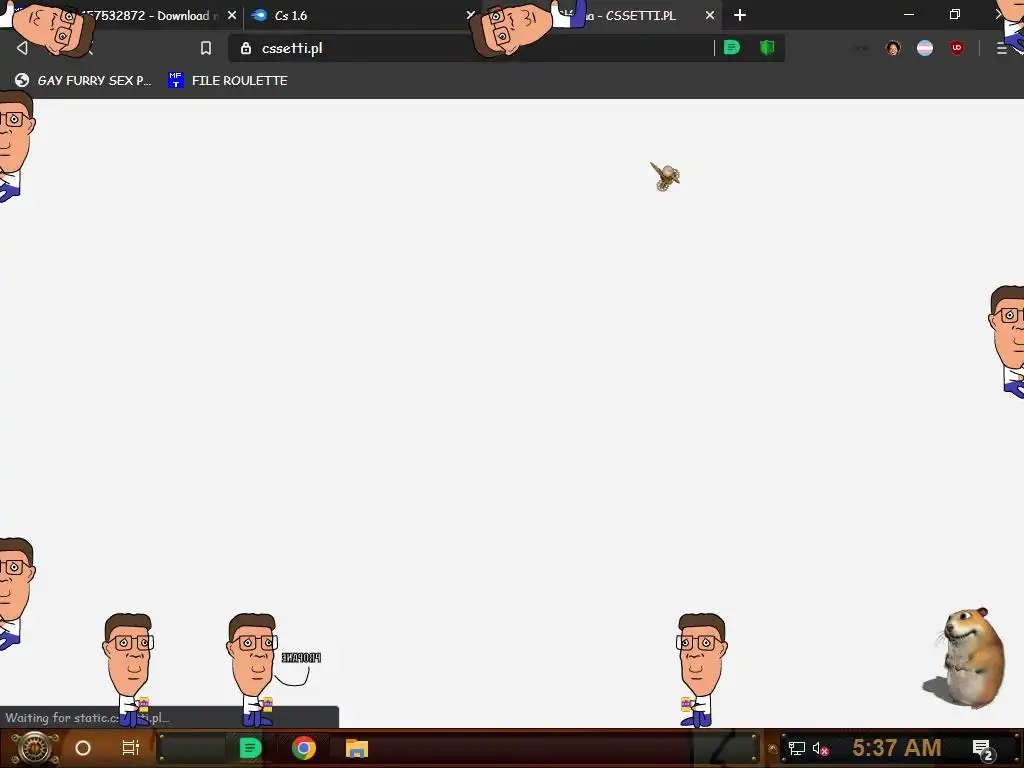Restore down the browser window
The width and height of the screenshot is (1024, 768).
click(955, 14)
